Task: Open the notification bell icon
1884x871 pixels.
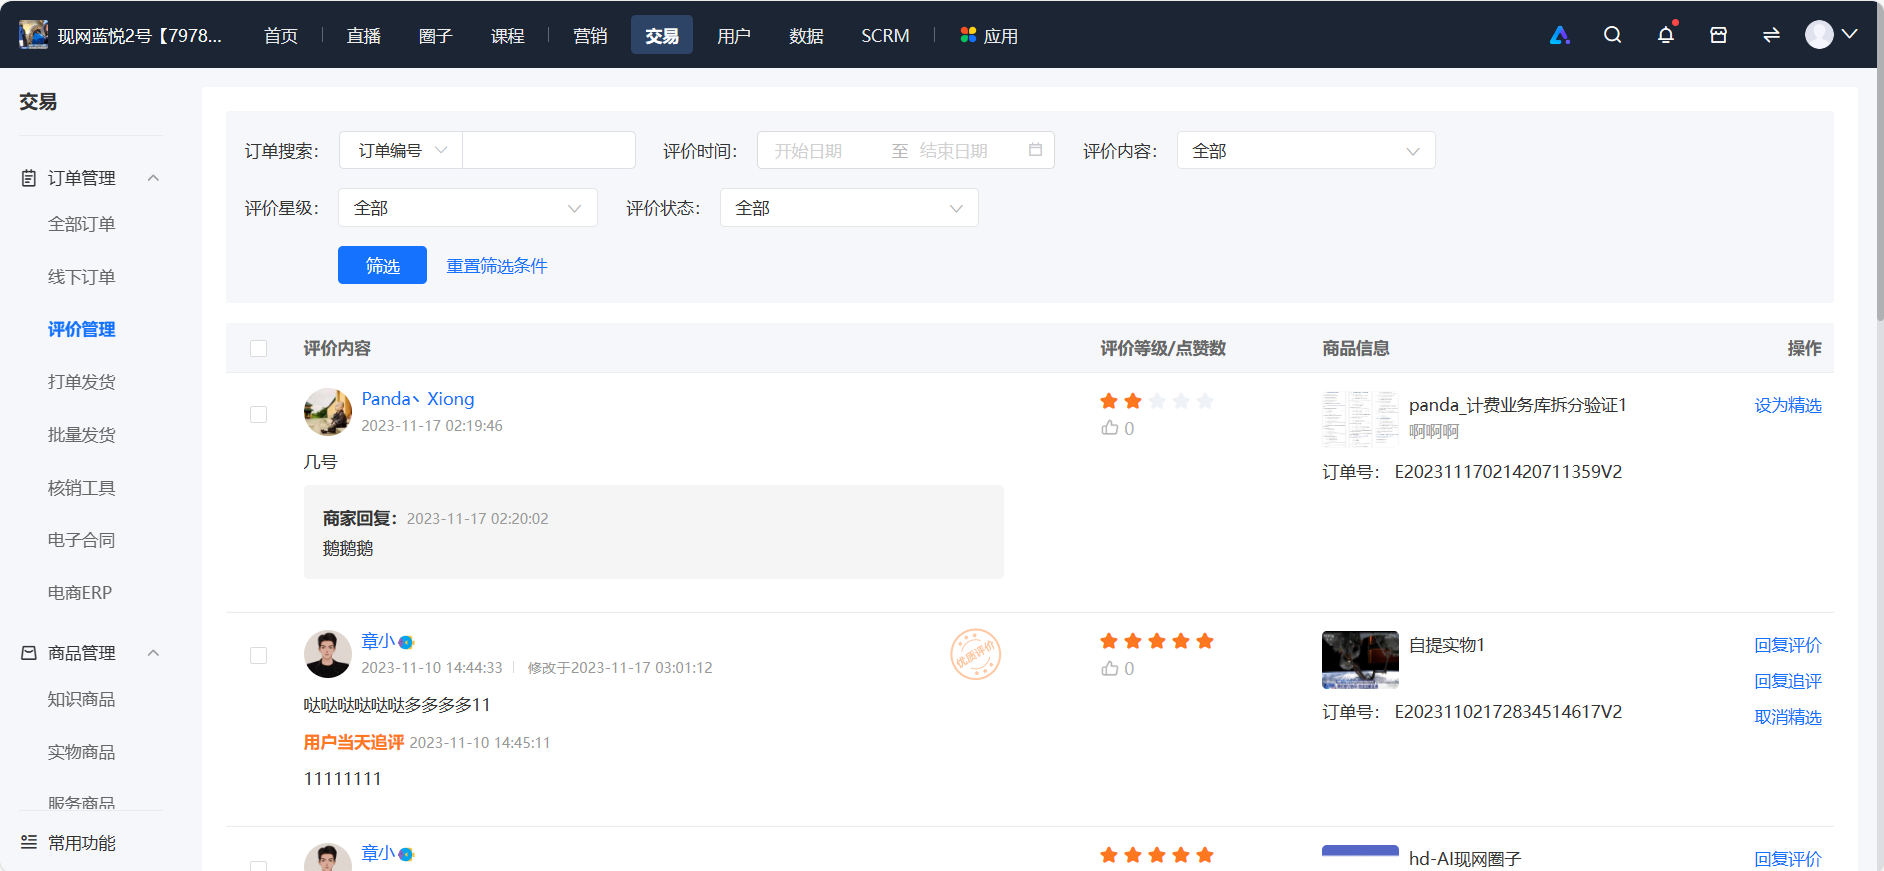Action: click(1665, 35)
